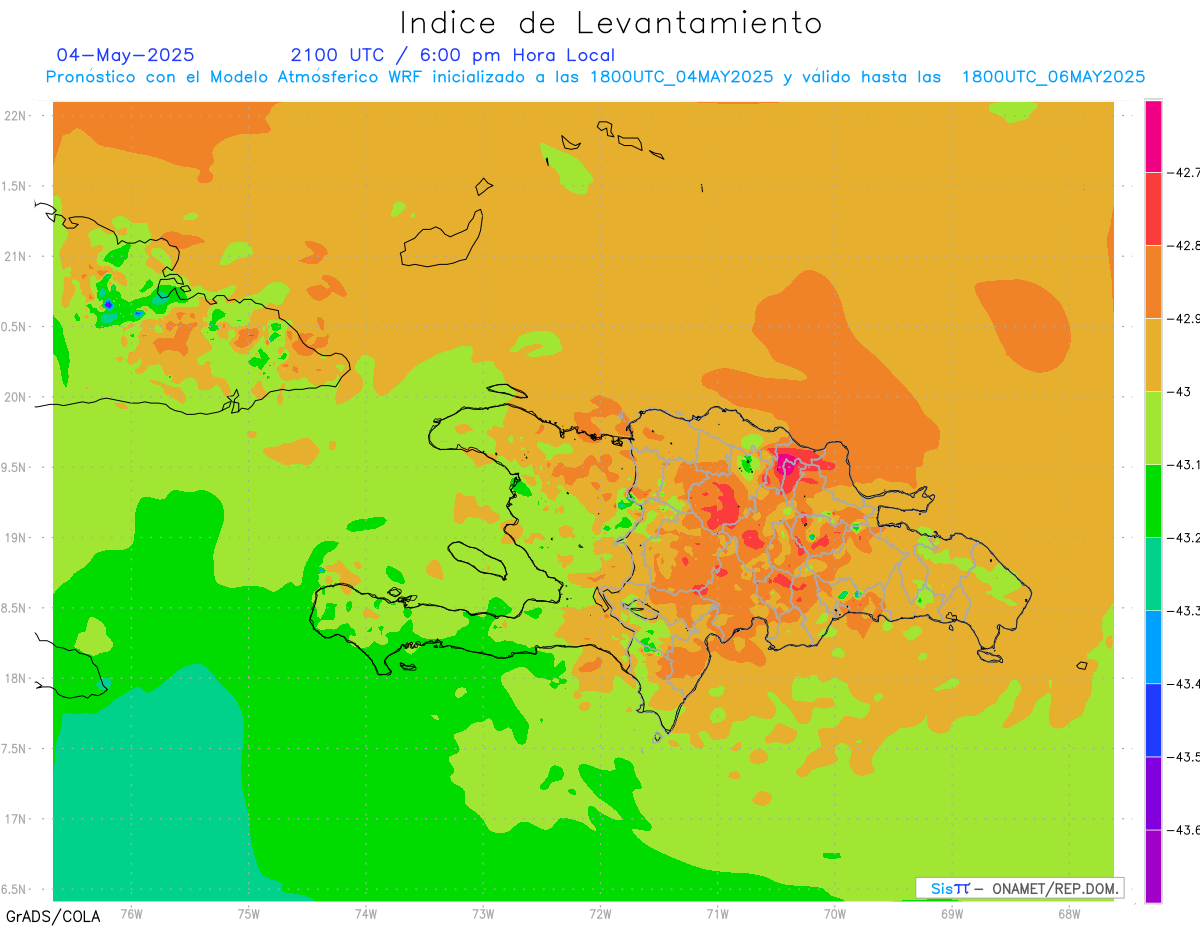Click the magenta swatch atop the color legend
The width and height of the screenshot is (1200, 927).
[1153, 136]
